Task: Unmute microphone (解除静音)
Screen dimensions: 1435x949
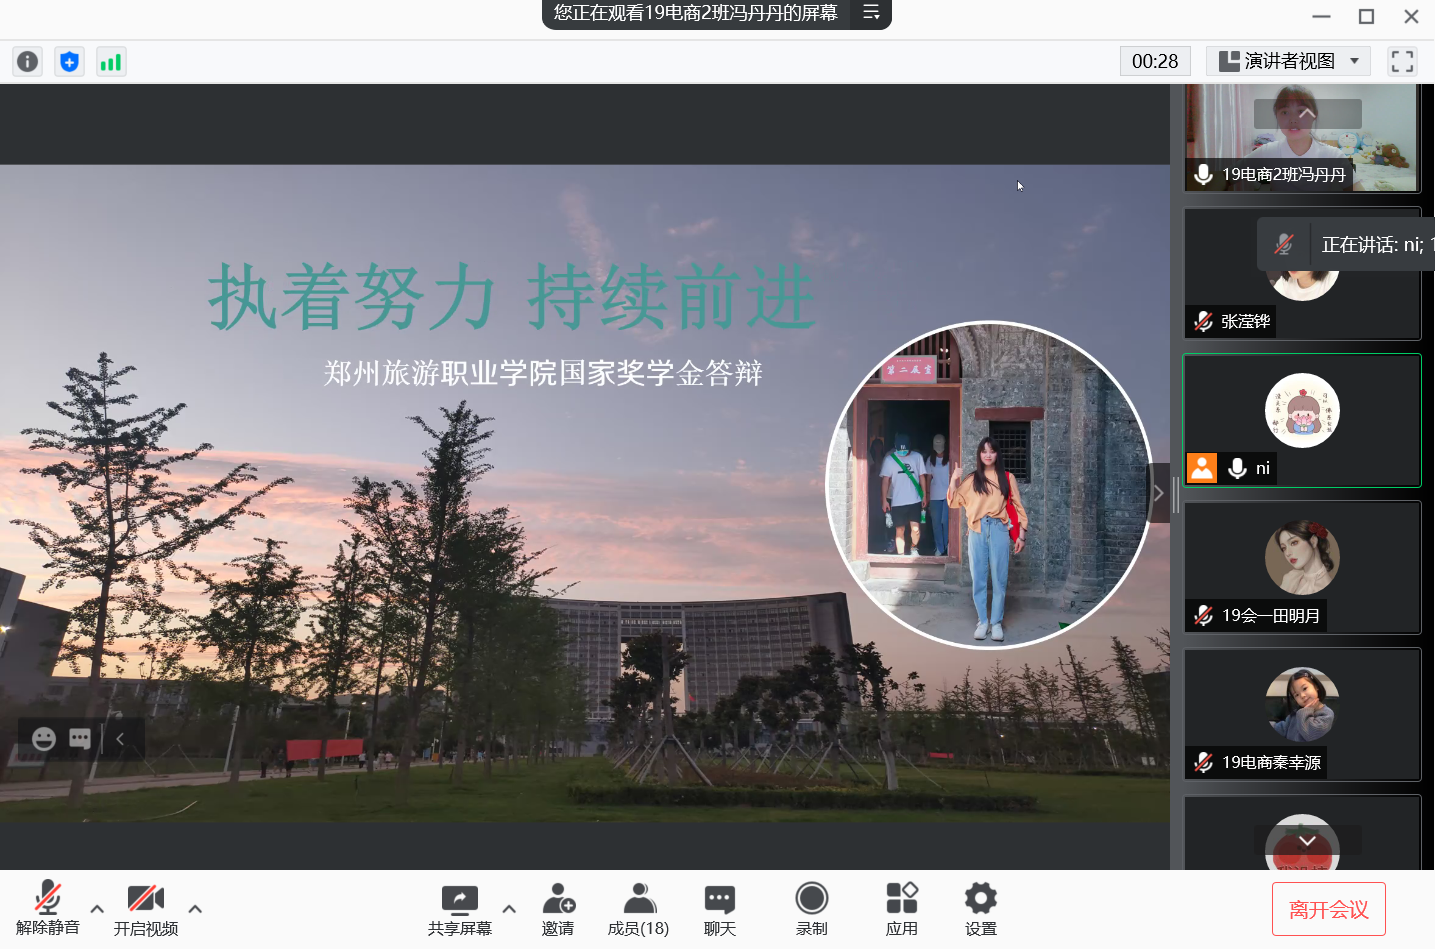Action: (48, 909)
